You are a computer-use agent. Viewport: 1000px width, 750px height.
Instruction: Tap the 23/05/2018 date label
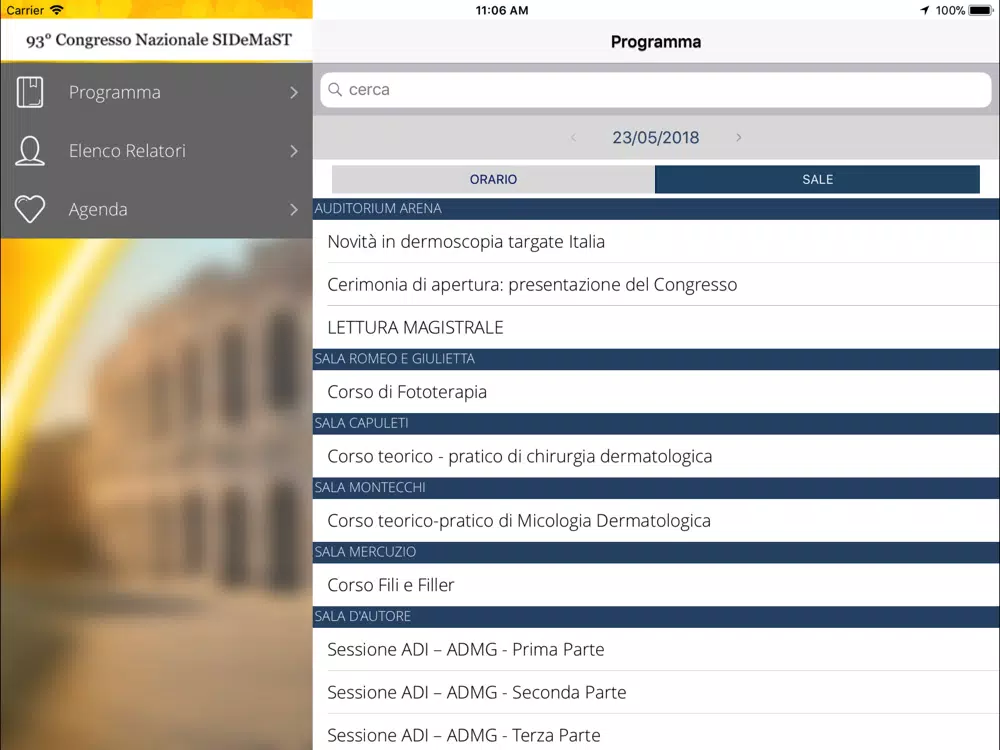click(x=656, y=138)
